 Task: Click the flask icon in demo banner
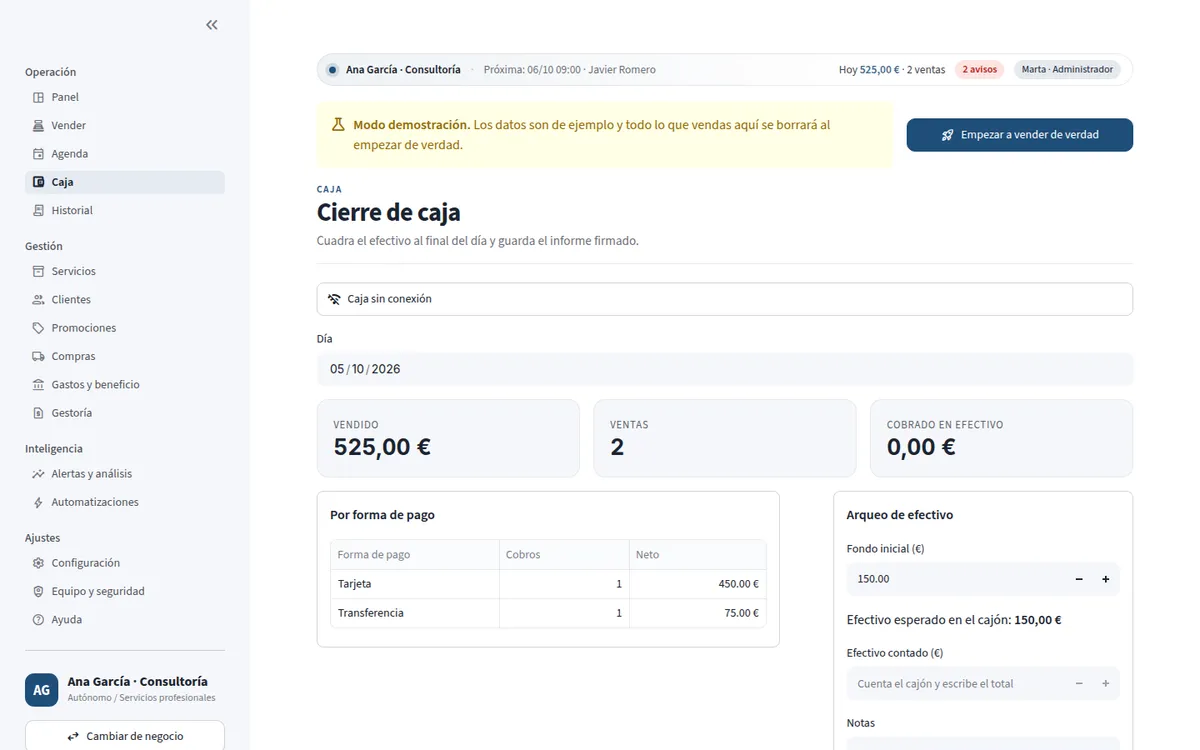[x=338, y=125]
